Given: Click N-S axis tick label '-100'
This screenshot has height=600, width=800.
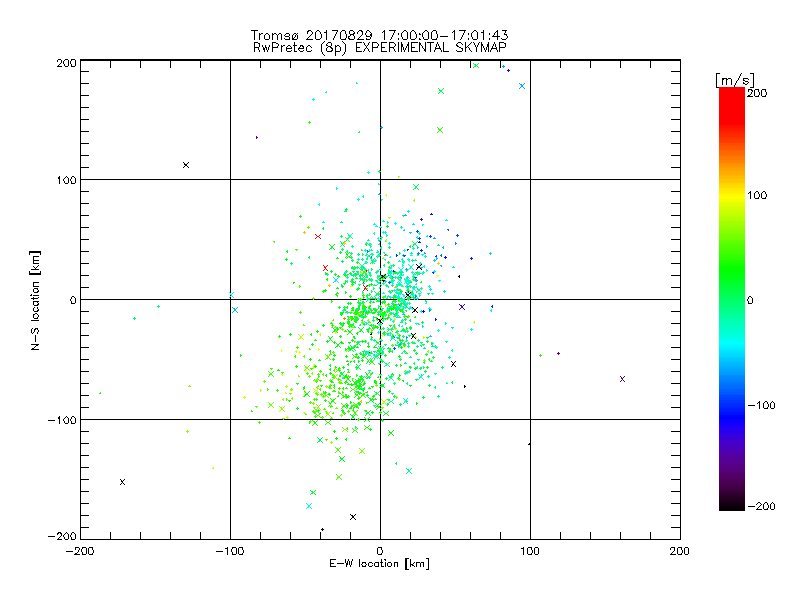Looking at the screenshot, I should [62, 420].
